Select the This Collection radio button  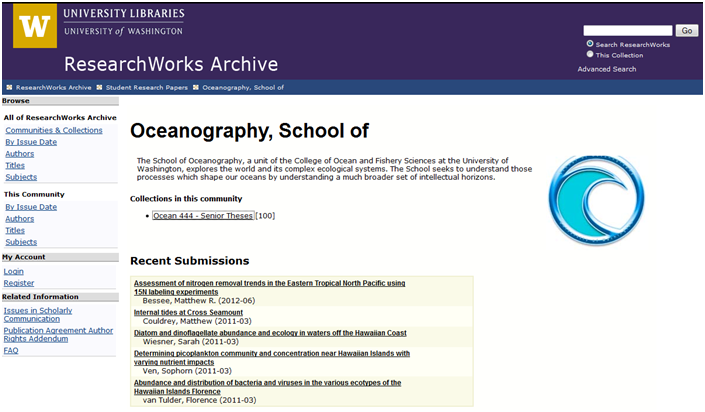pos(590,54)
